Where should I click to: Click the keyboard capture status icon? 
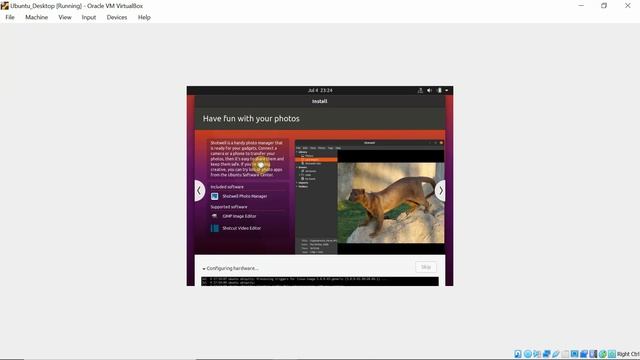pos(612,354)
